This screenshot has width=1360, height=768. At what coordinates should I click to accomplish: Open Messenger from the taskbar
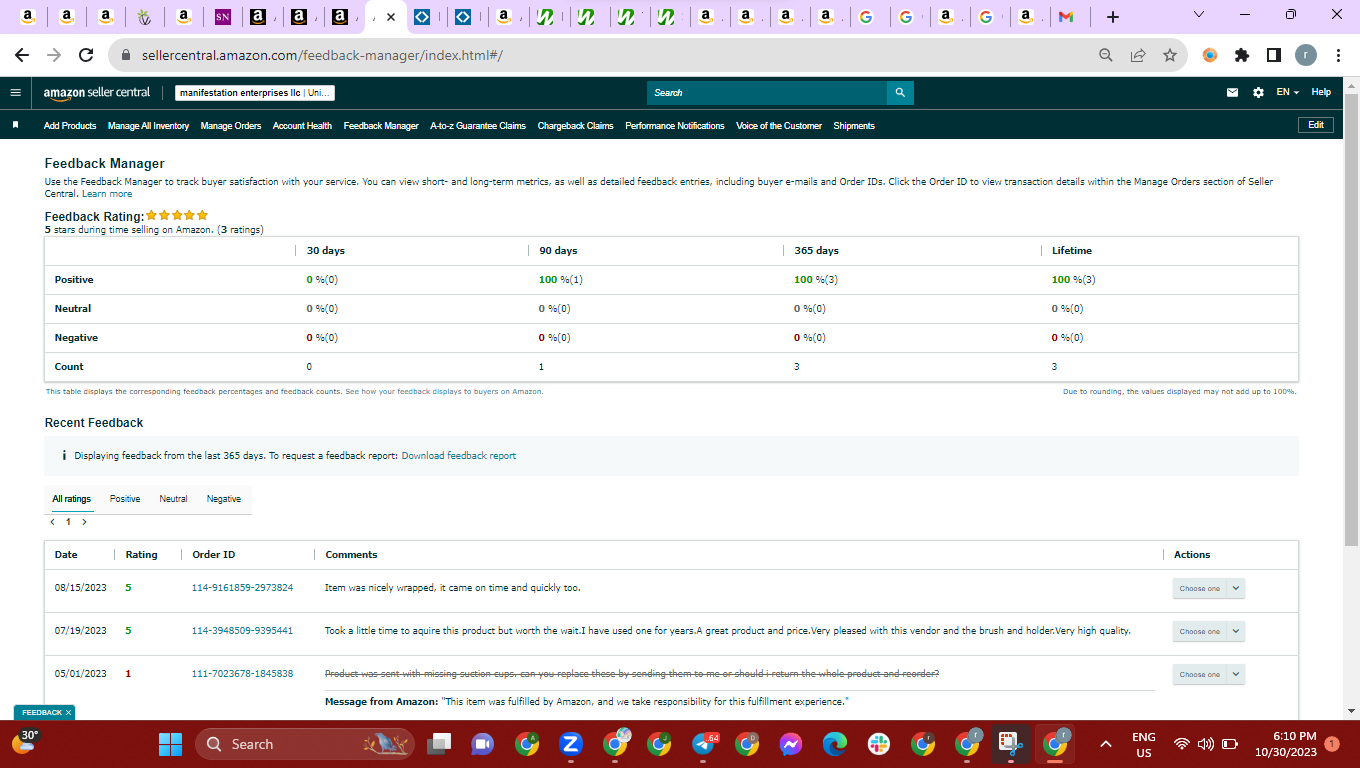point(791,744)
